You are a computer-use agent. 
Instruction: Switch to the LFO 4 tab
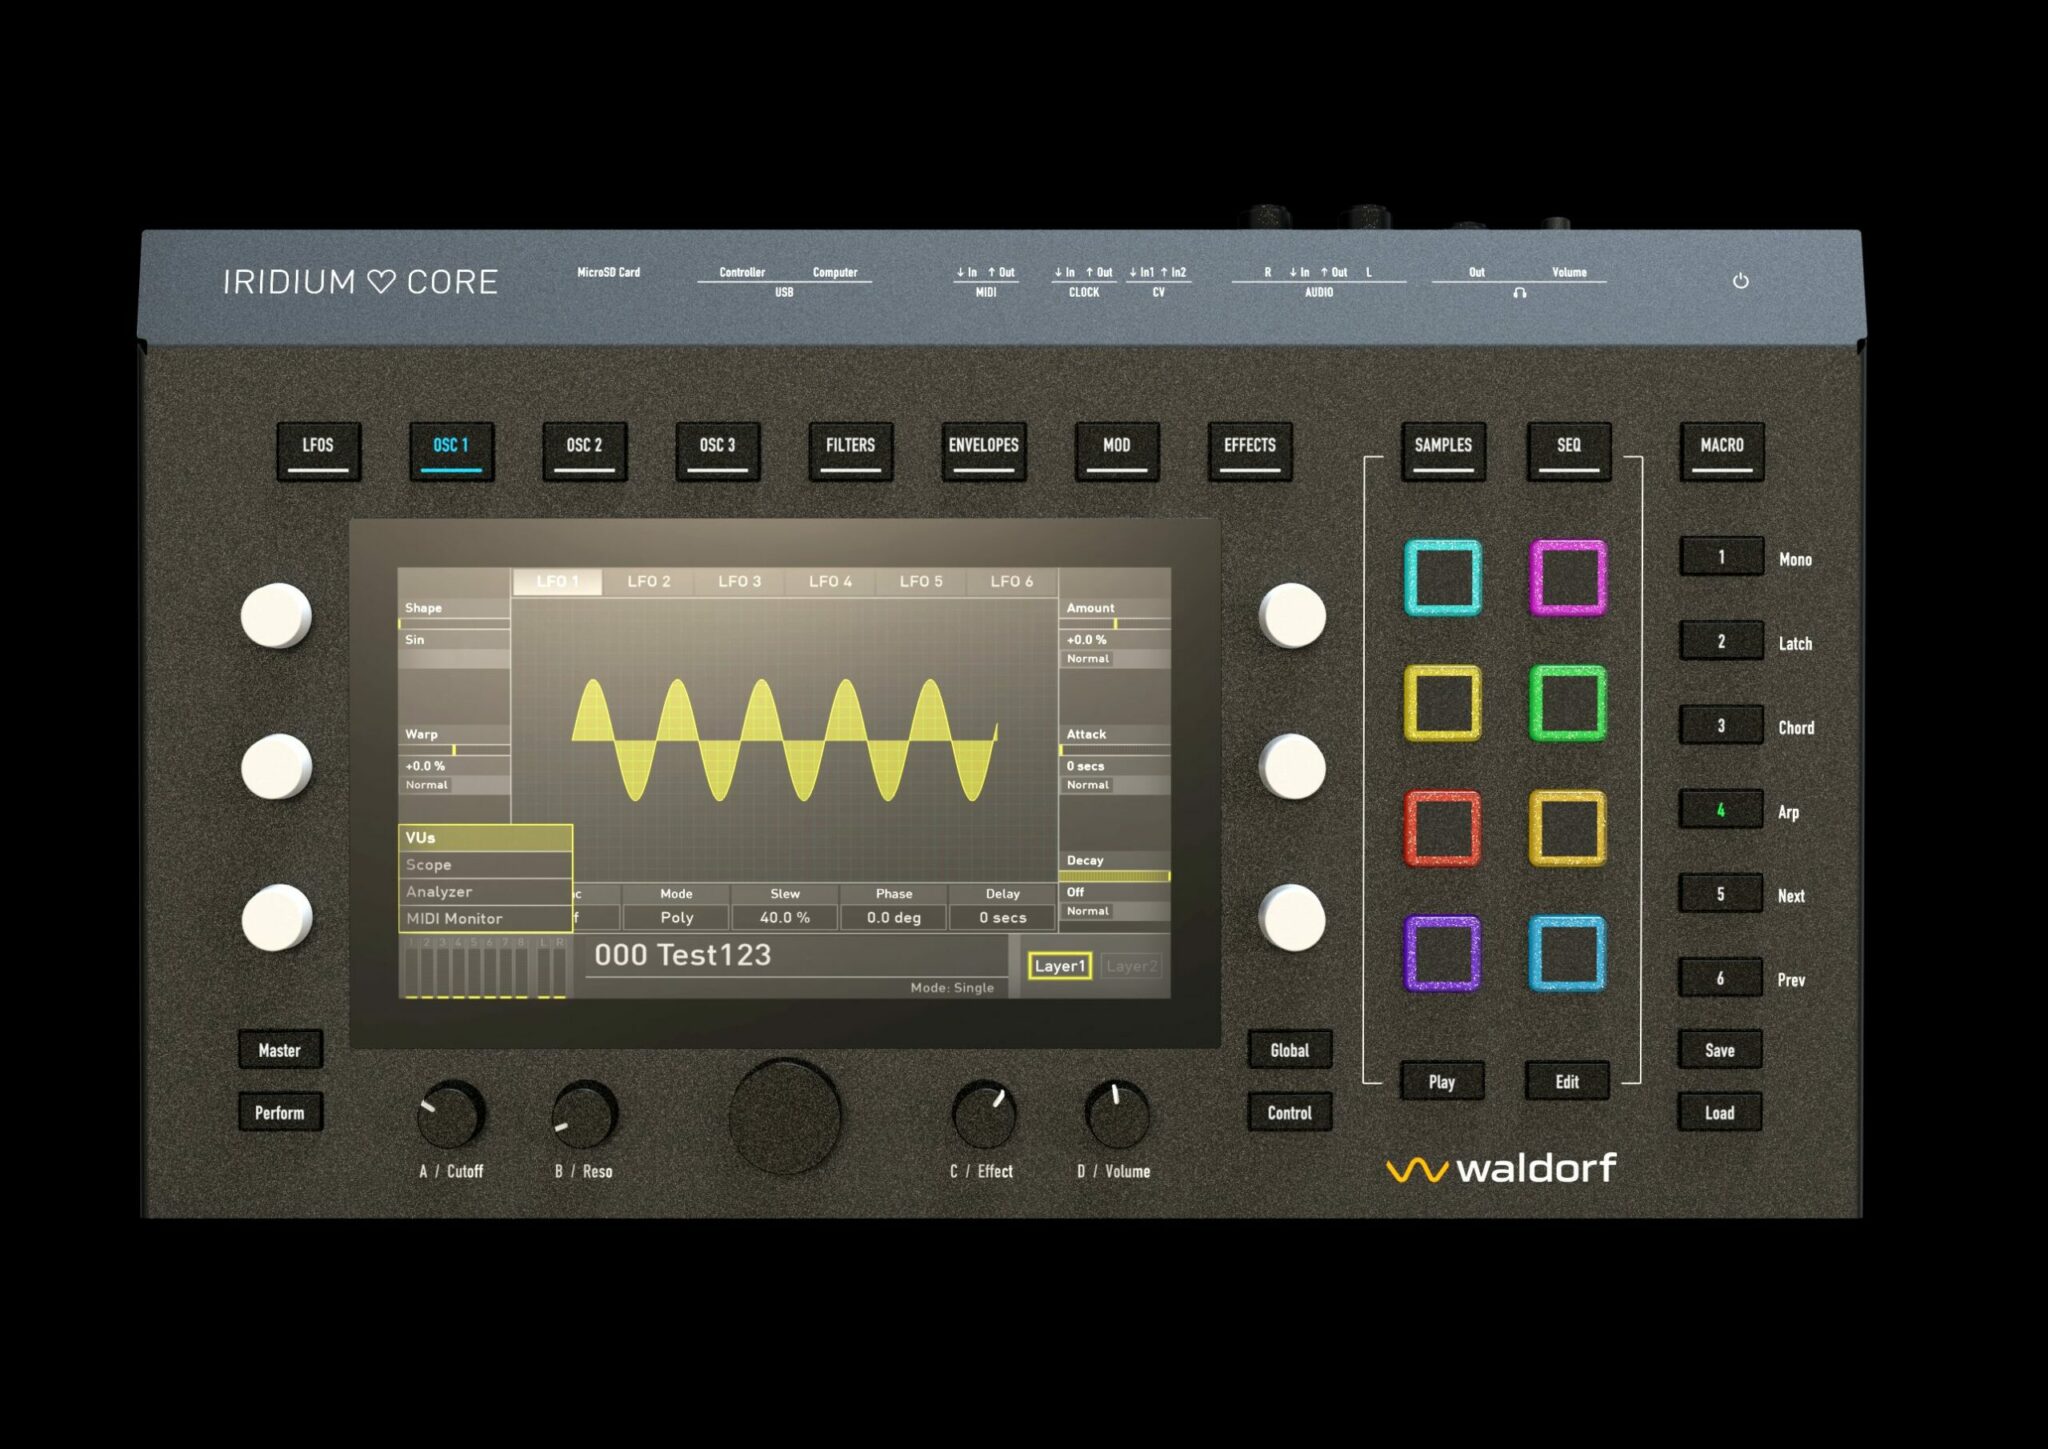tap(830, 581)
